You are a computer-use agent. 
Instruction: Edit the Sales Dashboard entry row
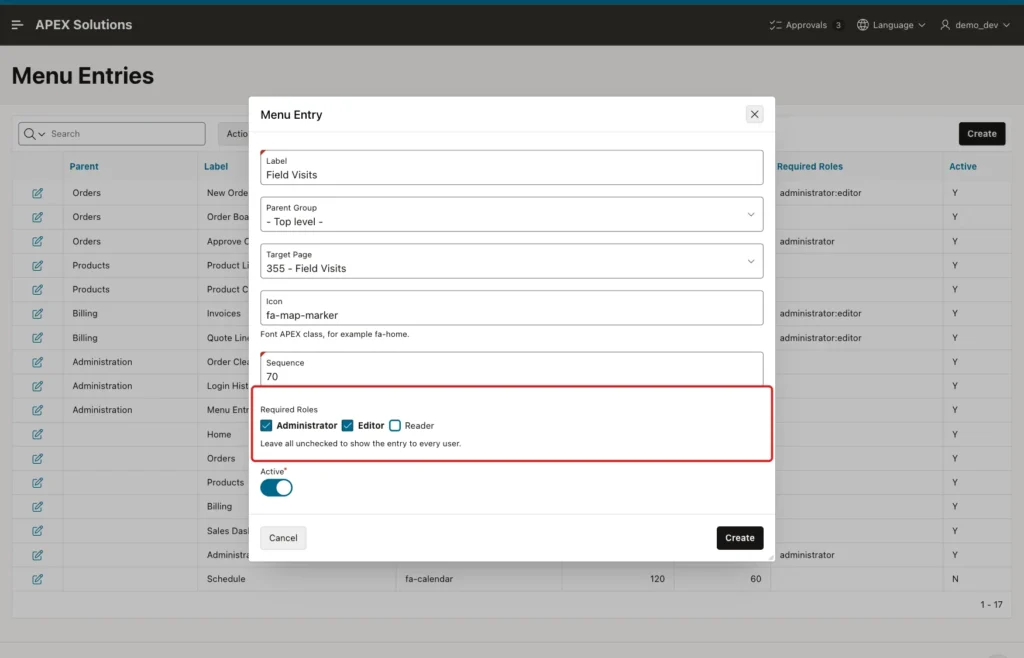click(37, 531)
